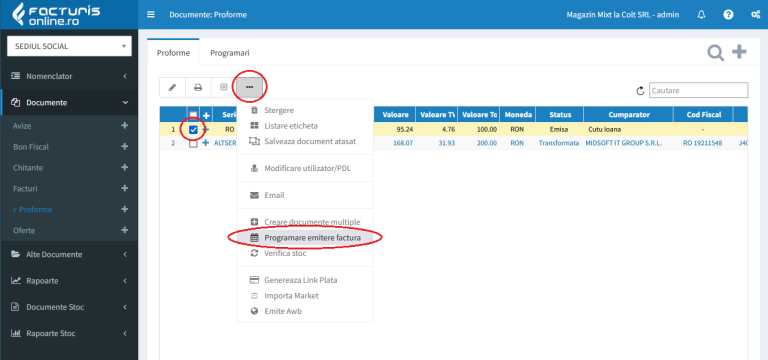Choose Emite Awb menu entry

tap(305, 311)
